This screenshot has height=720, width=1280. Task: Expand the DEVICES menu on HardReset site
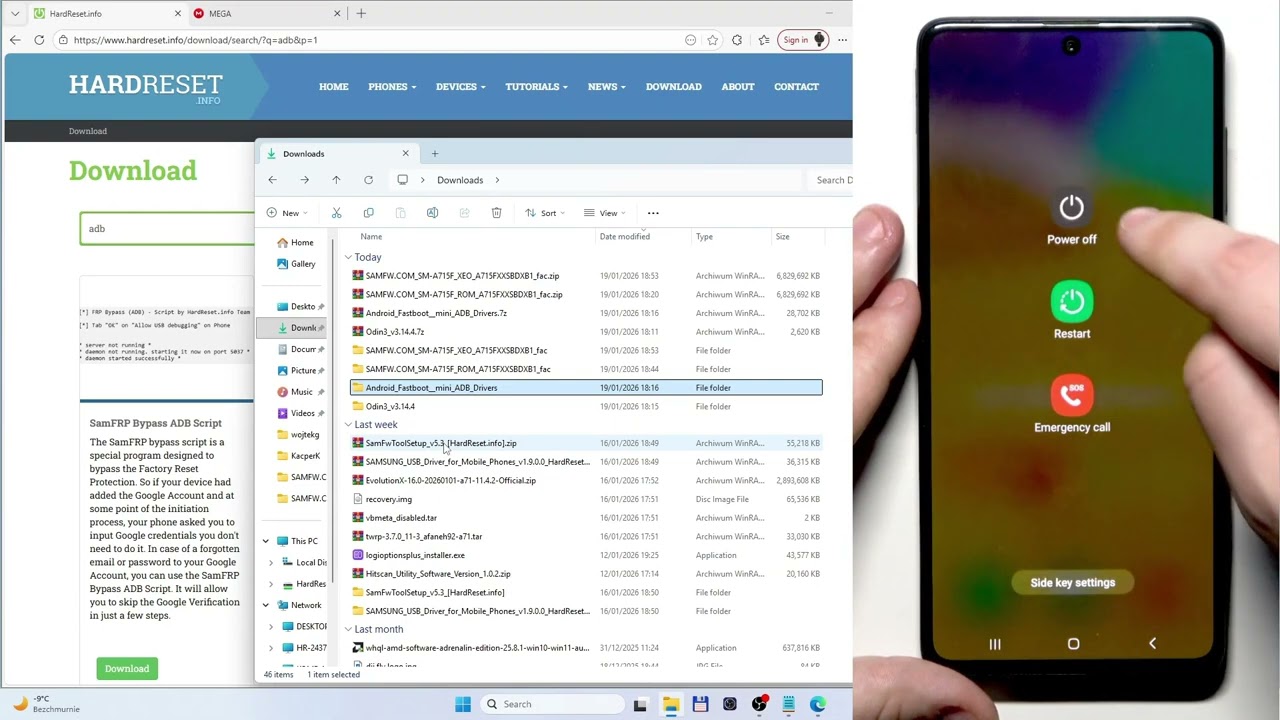460,87
